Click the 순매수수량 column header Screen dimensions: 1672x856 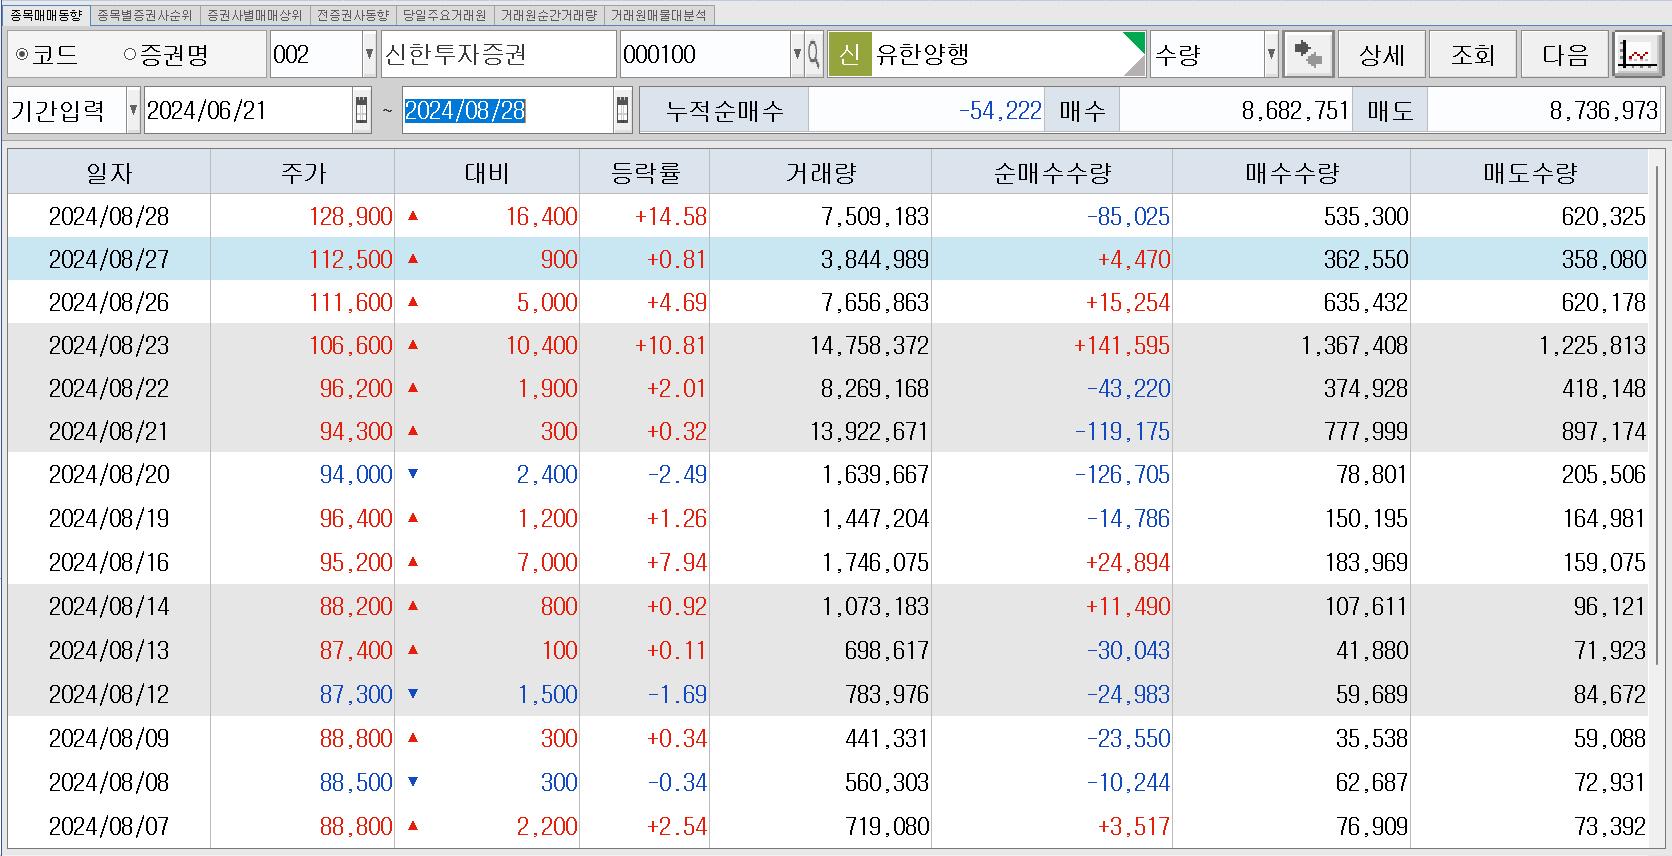coord(1052,172)
